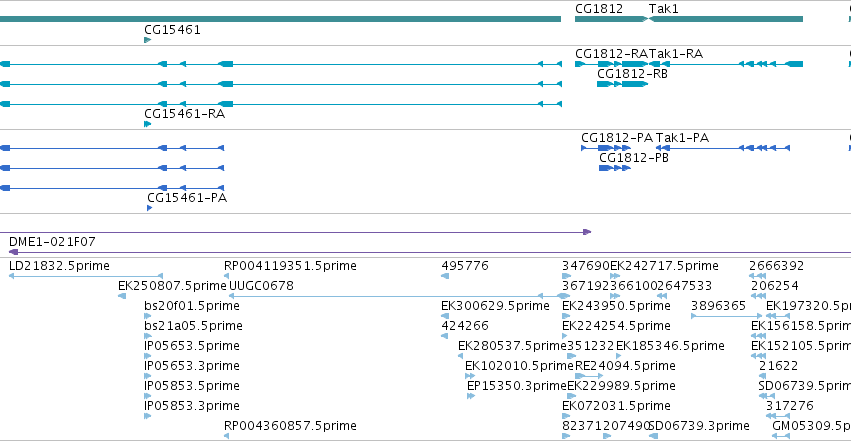
Task: Select the EK102010.5prime label
Action: (x=519, y=366)
